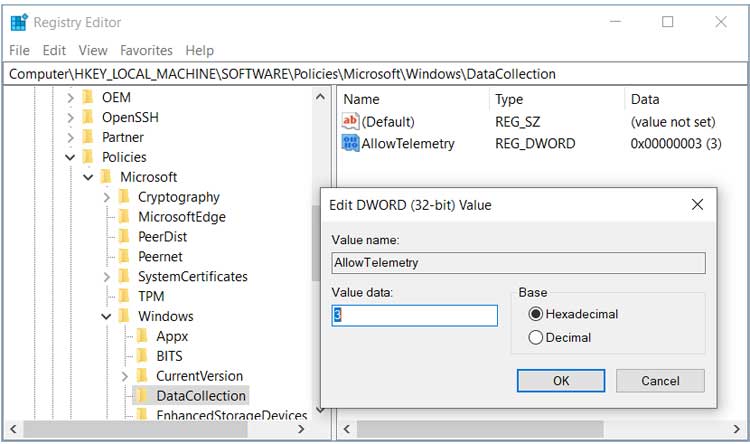Select the Hexadecimal base option

pyautogui.click(x=573, y=314)
